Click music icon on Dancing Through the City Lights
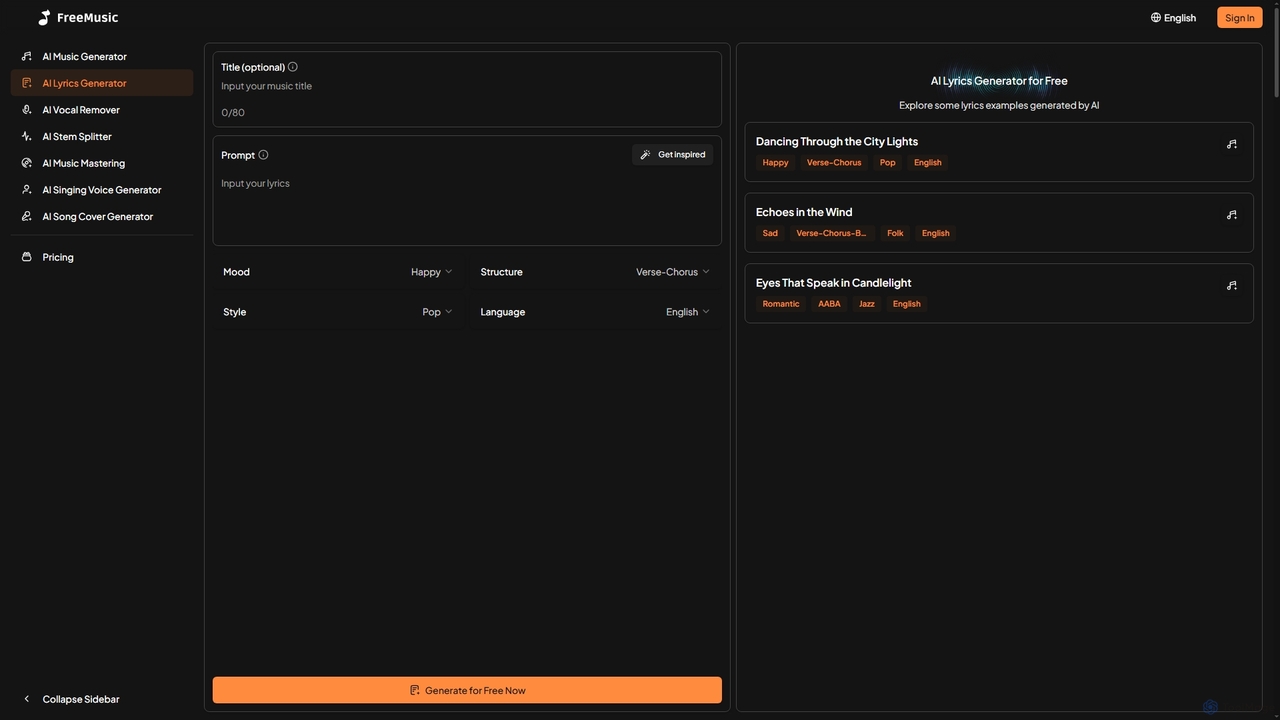Screen dimensions: 1280x720 (1232, 144)
